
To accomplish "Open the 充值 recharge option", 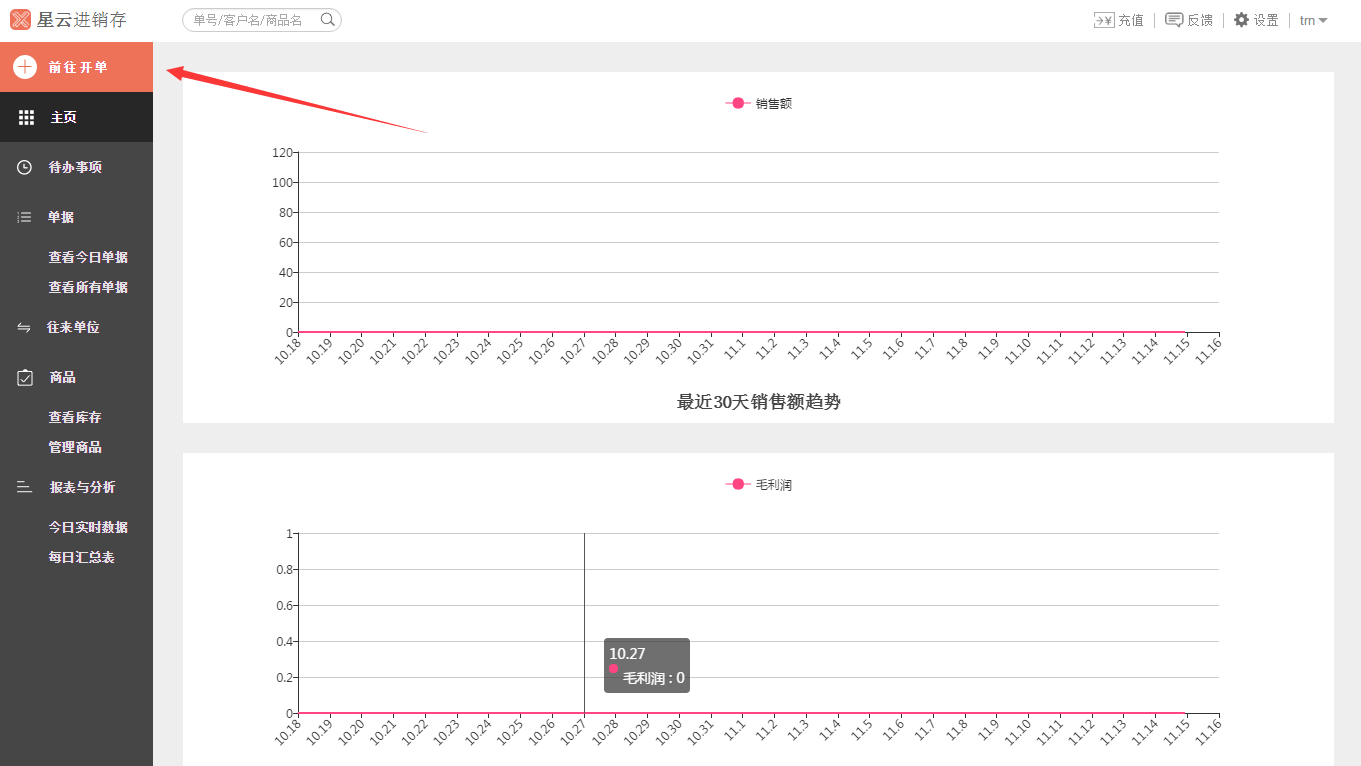I will point(1119,20).
